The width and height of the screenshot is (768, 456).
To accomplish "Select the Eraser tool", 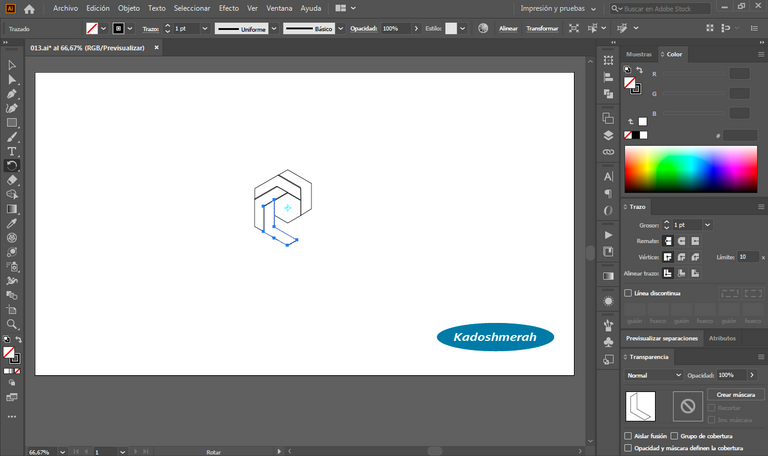I will coord(12,180).
